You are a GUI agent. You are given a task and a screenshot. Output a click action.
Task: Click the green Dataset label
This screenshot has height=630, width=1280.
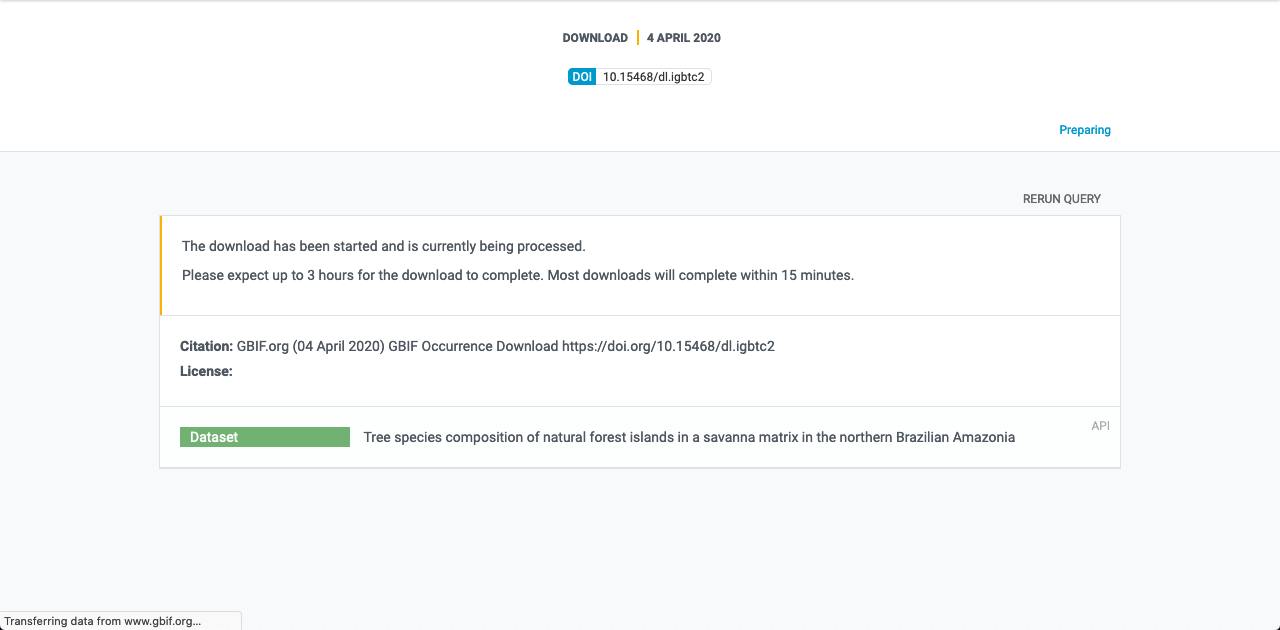pyautogui.click(x=264, y=437)
